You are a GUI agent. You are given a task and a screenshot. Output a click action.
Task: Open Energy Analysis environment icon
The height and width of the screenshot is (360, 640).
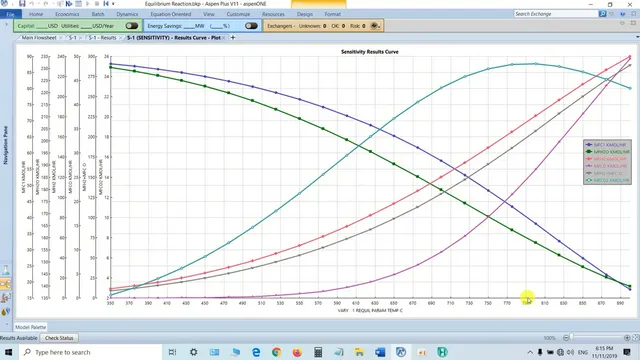point(6,312)
